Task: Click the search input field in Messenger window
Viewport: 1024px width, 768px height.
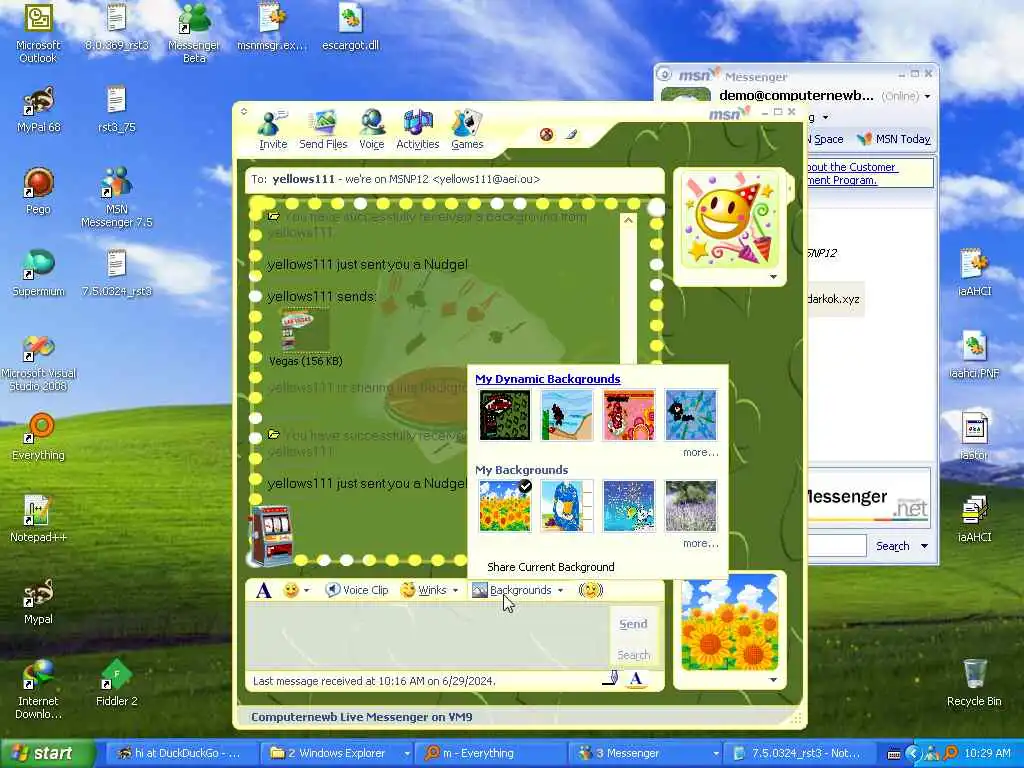Action: click(837, 546)
